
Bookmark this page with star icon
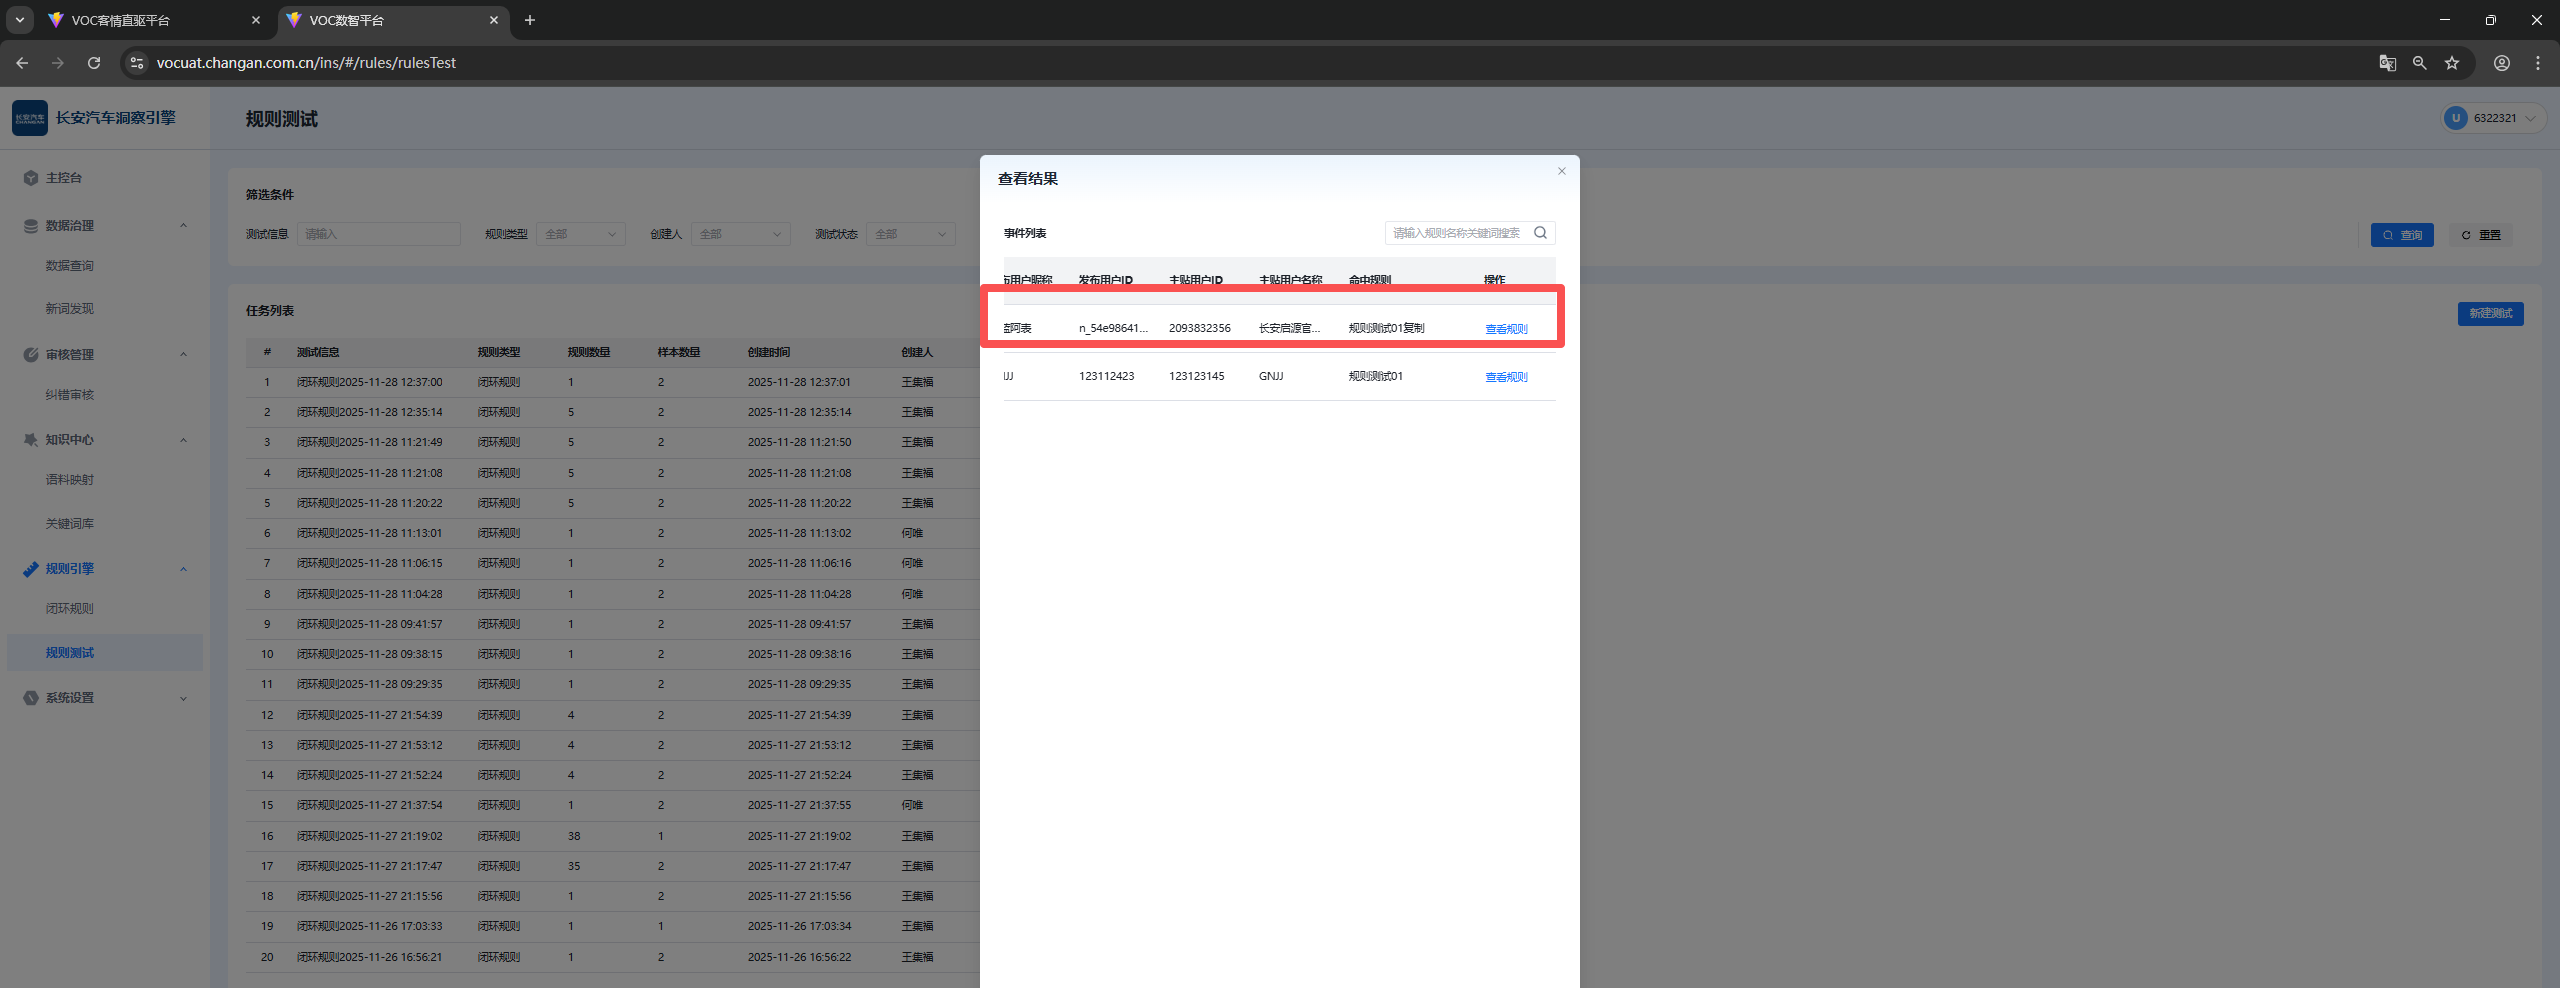click(x=2451, y=63)
